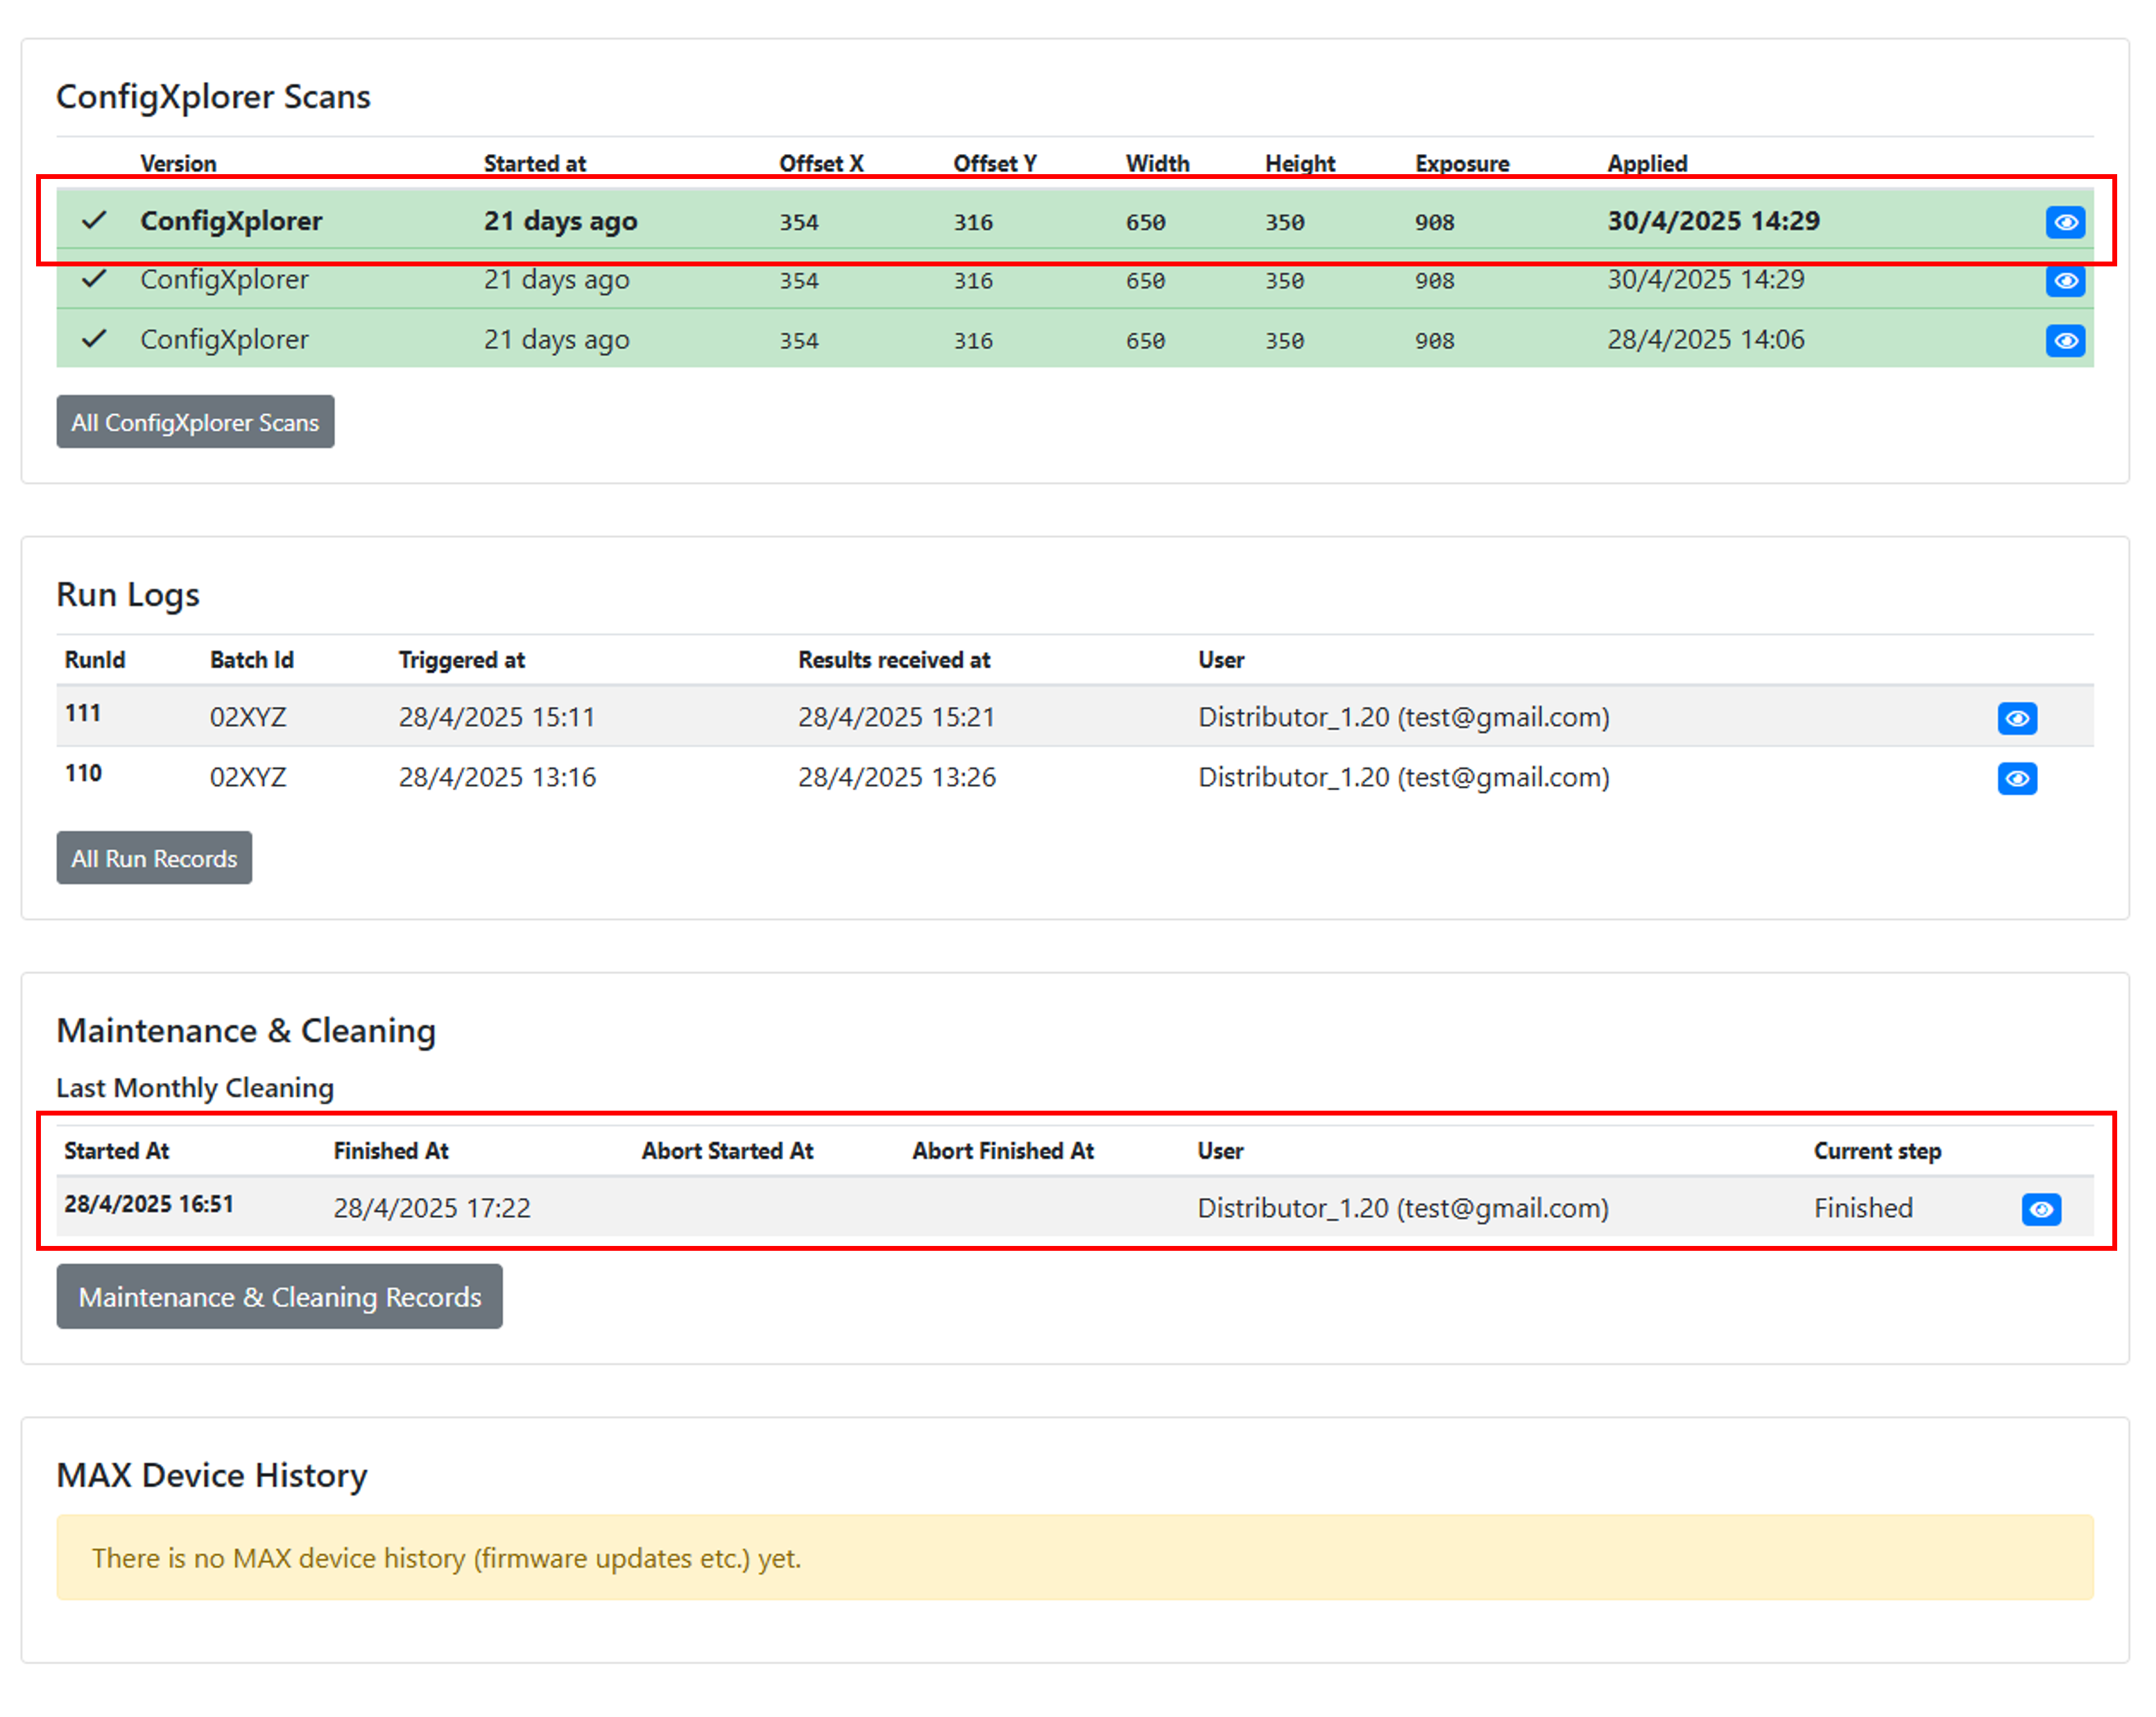Open All ConfigXplorer Scans
The width and height of the screenshot is (2156, 1717).
click(x=195, y=422)
